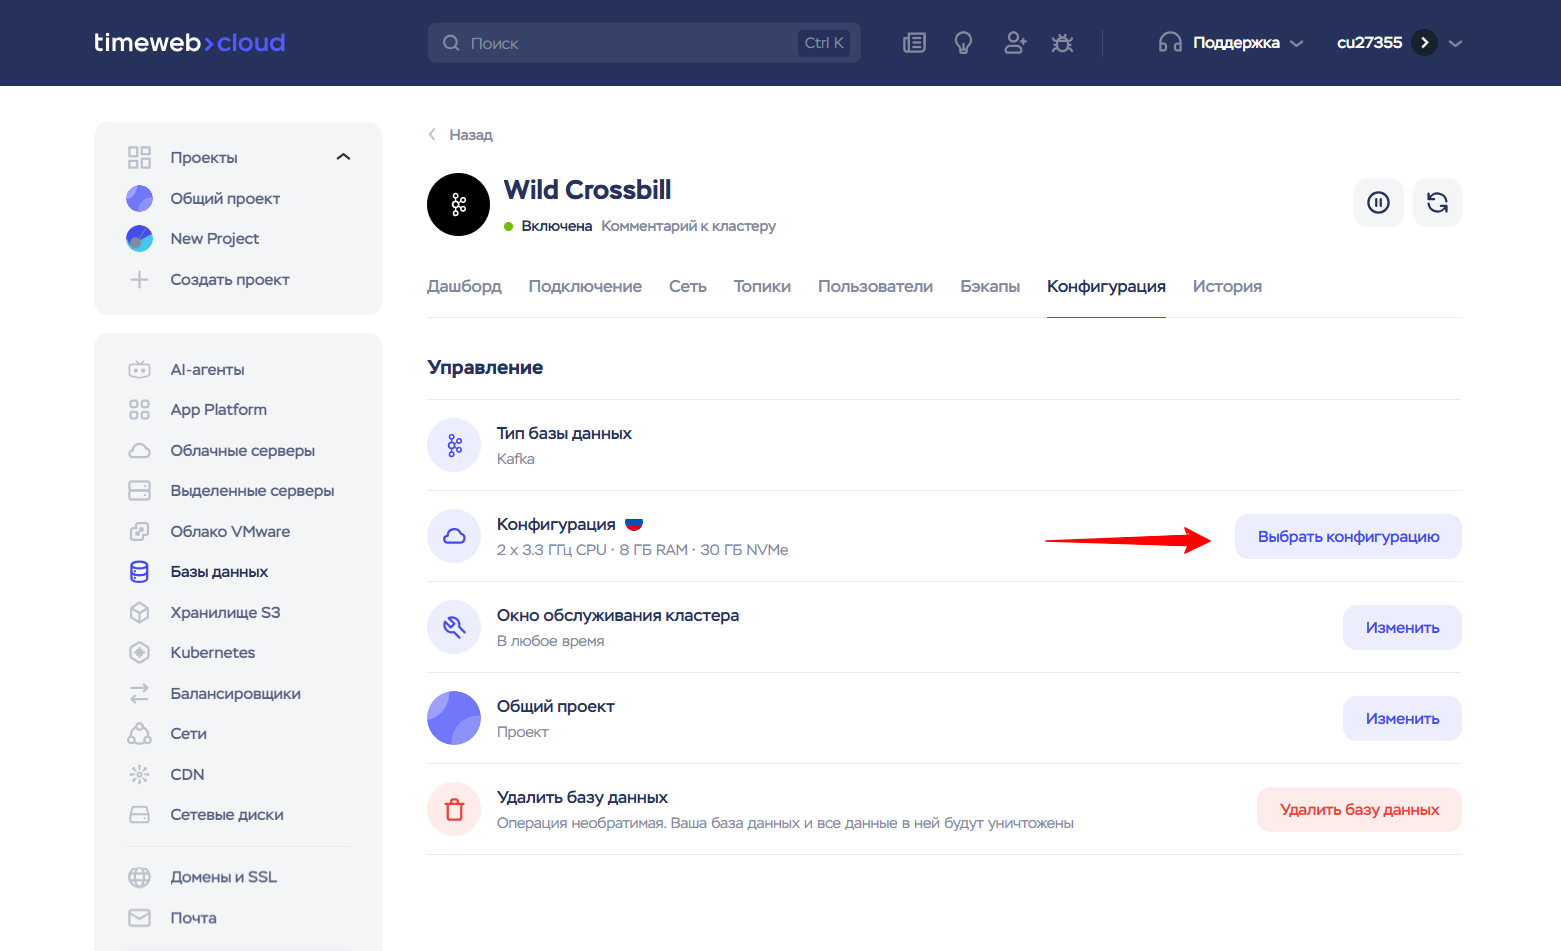
Task: Collapse the Проекты section chevron
Action: (x=343, y=157)
